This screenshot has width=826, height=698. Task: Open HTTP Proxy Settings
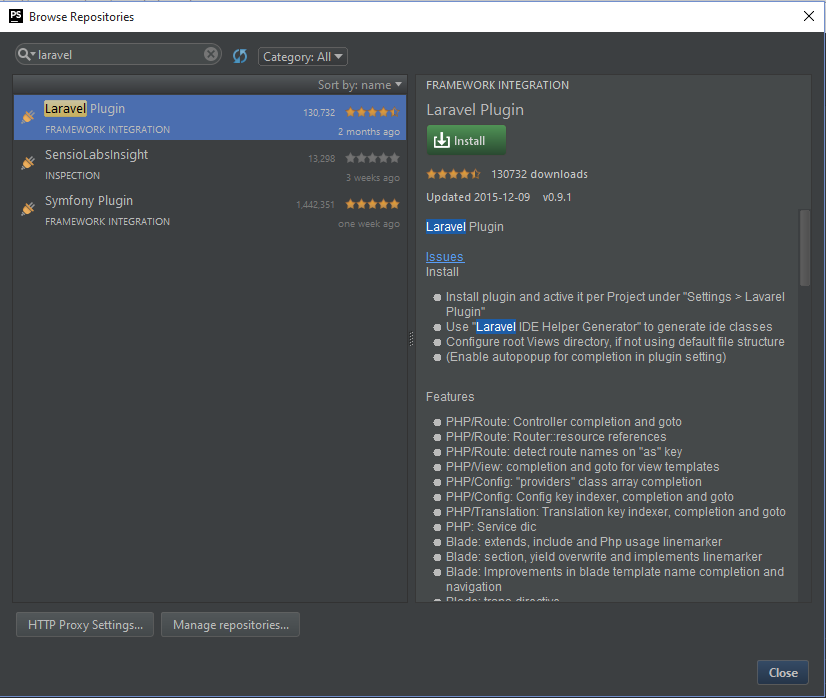pos(85,625)
